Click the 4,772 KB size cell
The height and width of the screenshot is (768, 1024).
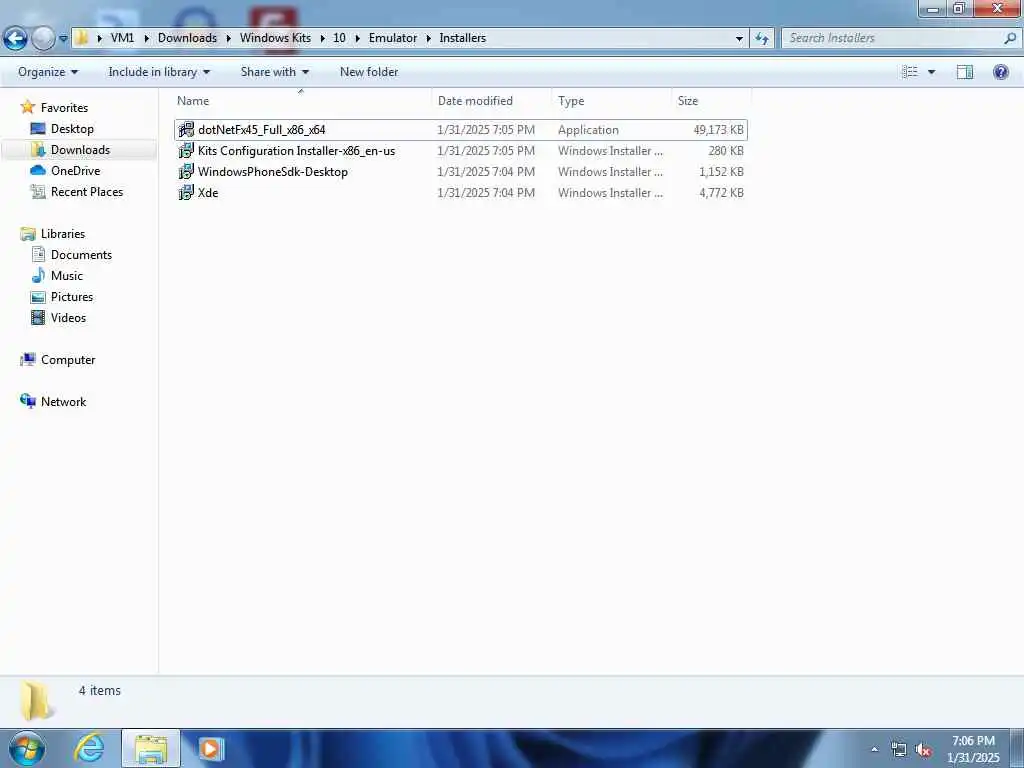click(721, 193)
